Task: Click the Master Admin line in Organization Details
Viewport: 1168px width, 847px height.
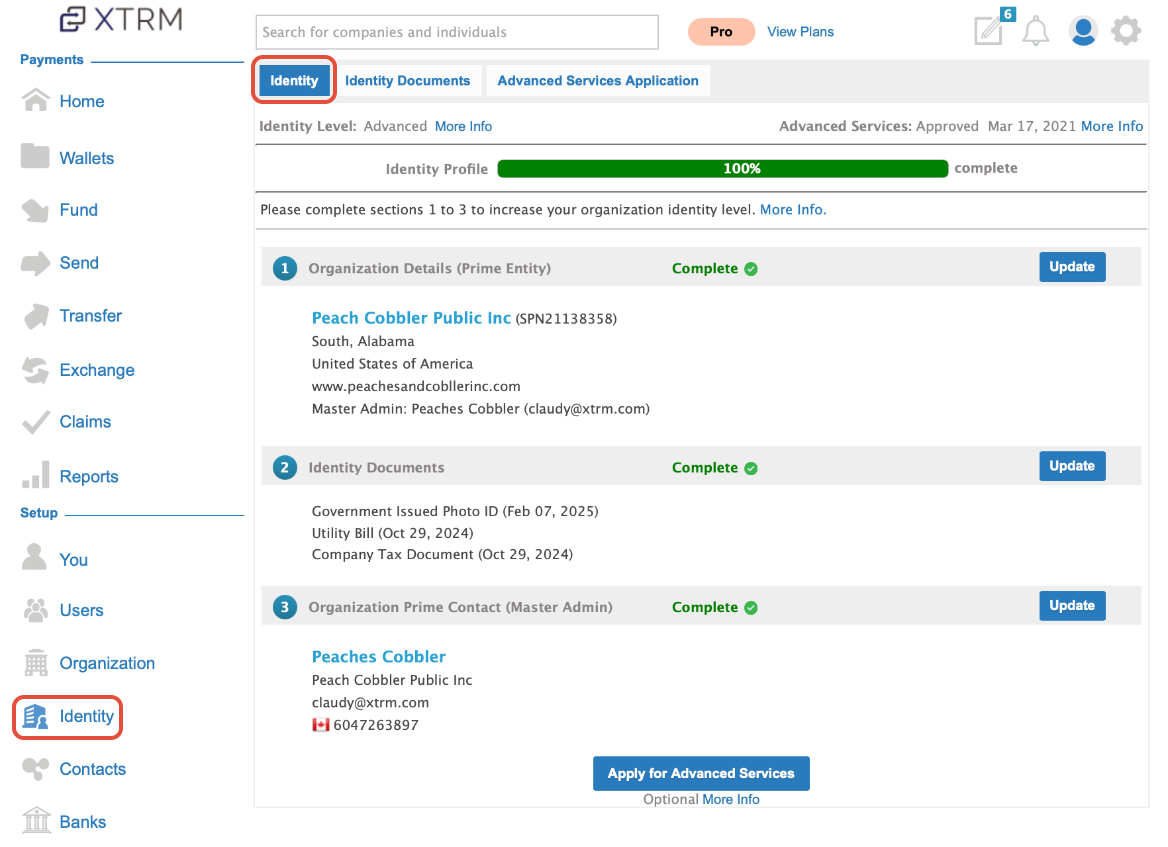Action: 480,408
